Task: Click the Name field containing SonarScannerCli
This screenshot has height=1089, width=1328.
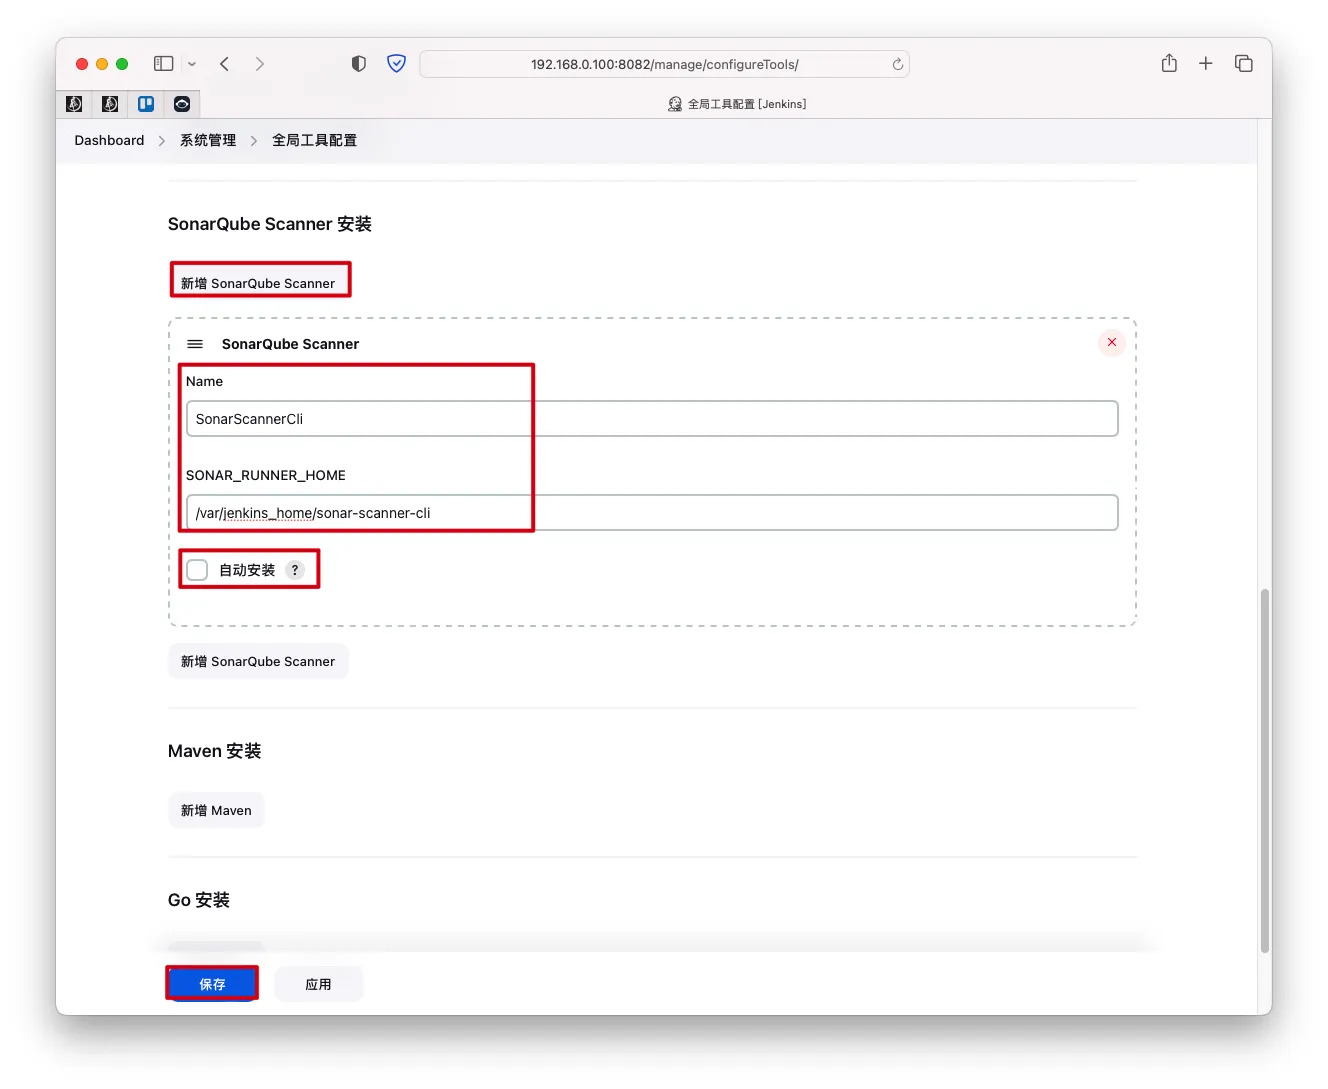Action: coord(652,419)
